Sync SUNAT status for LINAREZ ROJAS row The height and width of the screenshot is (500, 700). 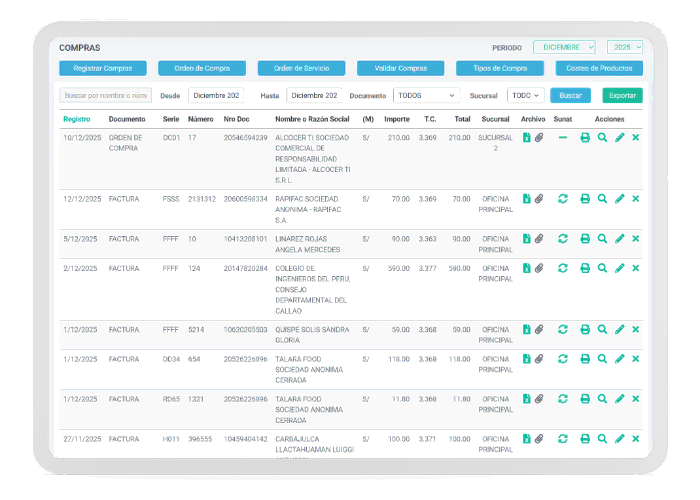coord(563,239)
